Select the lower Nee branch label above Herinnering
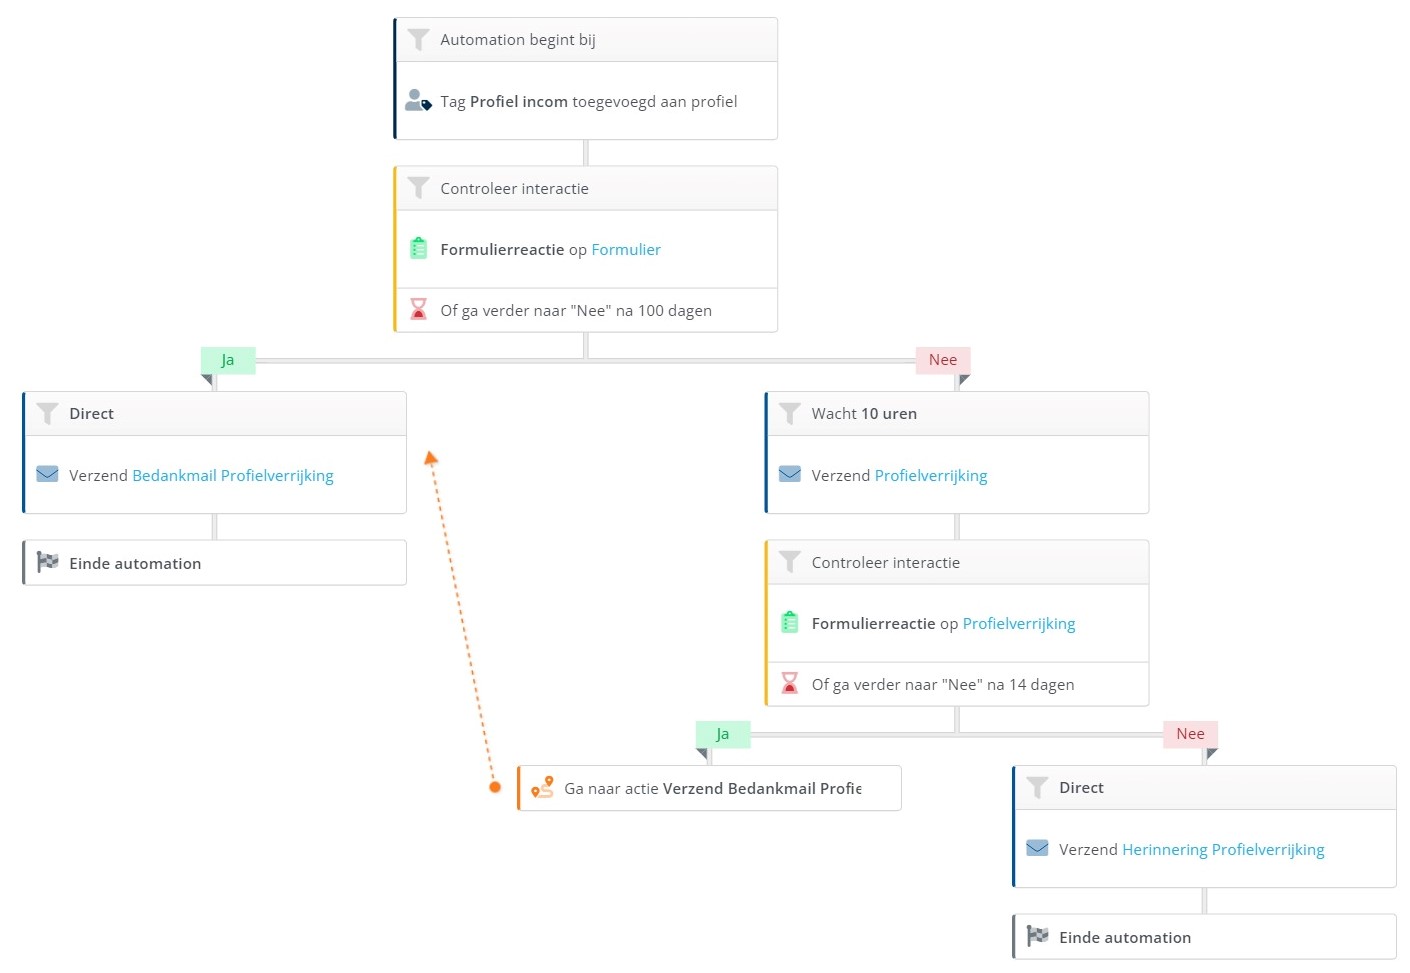The width and height of the screenshot is (1410, 973). pos(1190,734)
